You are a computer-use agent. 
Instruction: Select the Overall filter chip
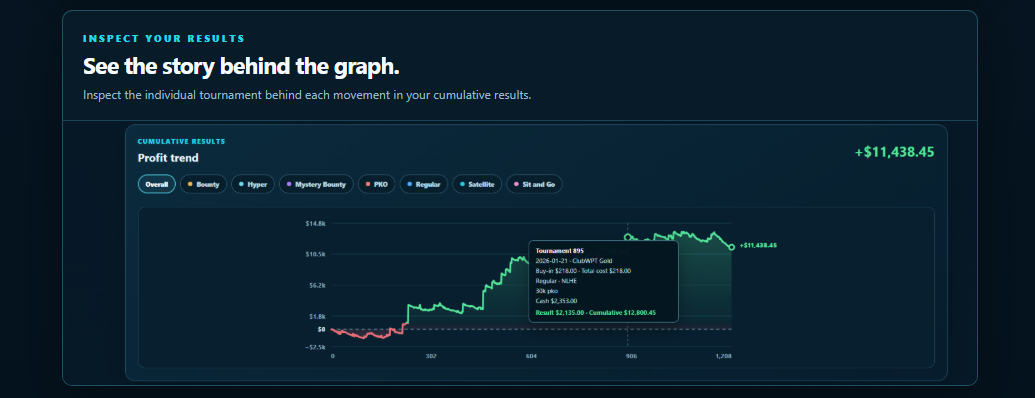click(156, 184)
